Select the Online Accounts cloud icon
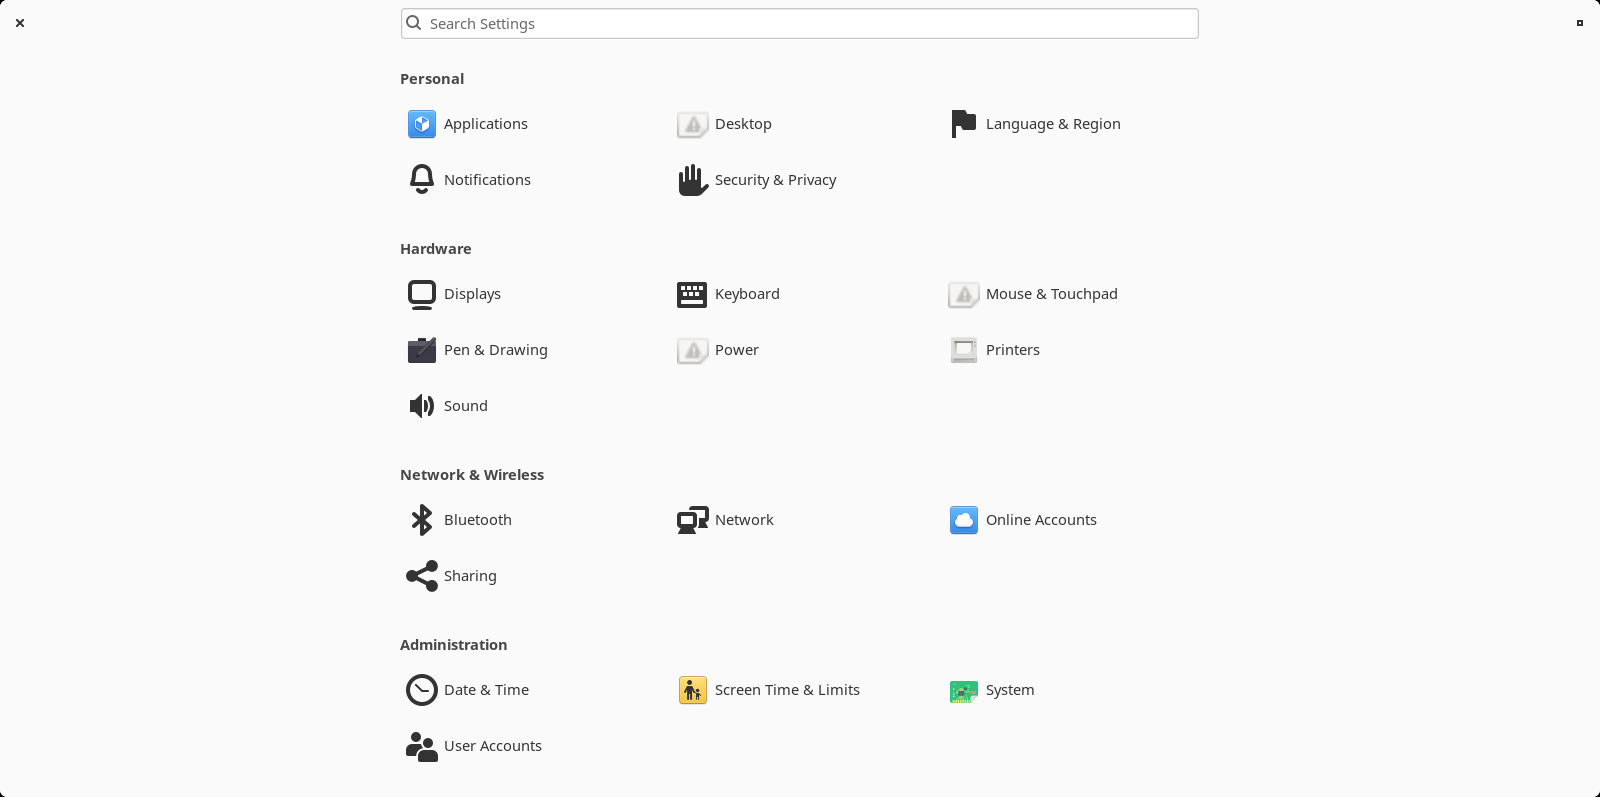 pos(963,520)
